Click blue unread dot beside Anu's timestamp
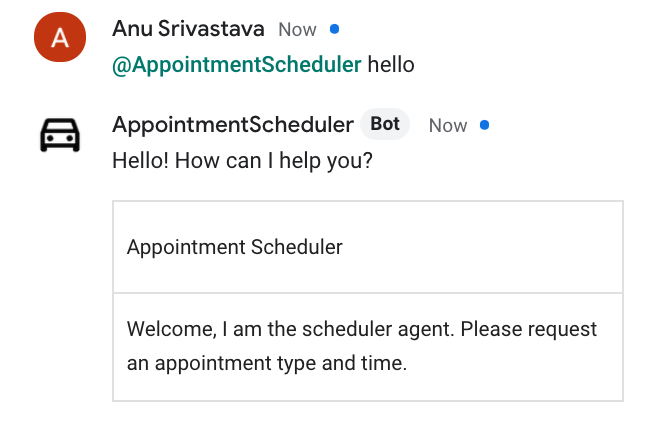Screen dimensions: 664x428 pyautogui.click(x=335, y=29)
